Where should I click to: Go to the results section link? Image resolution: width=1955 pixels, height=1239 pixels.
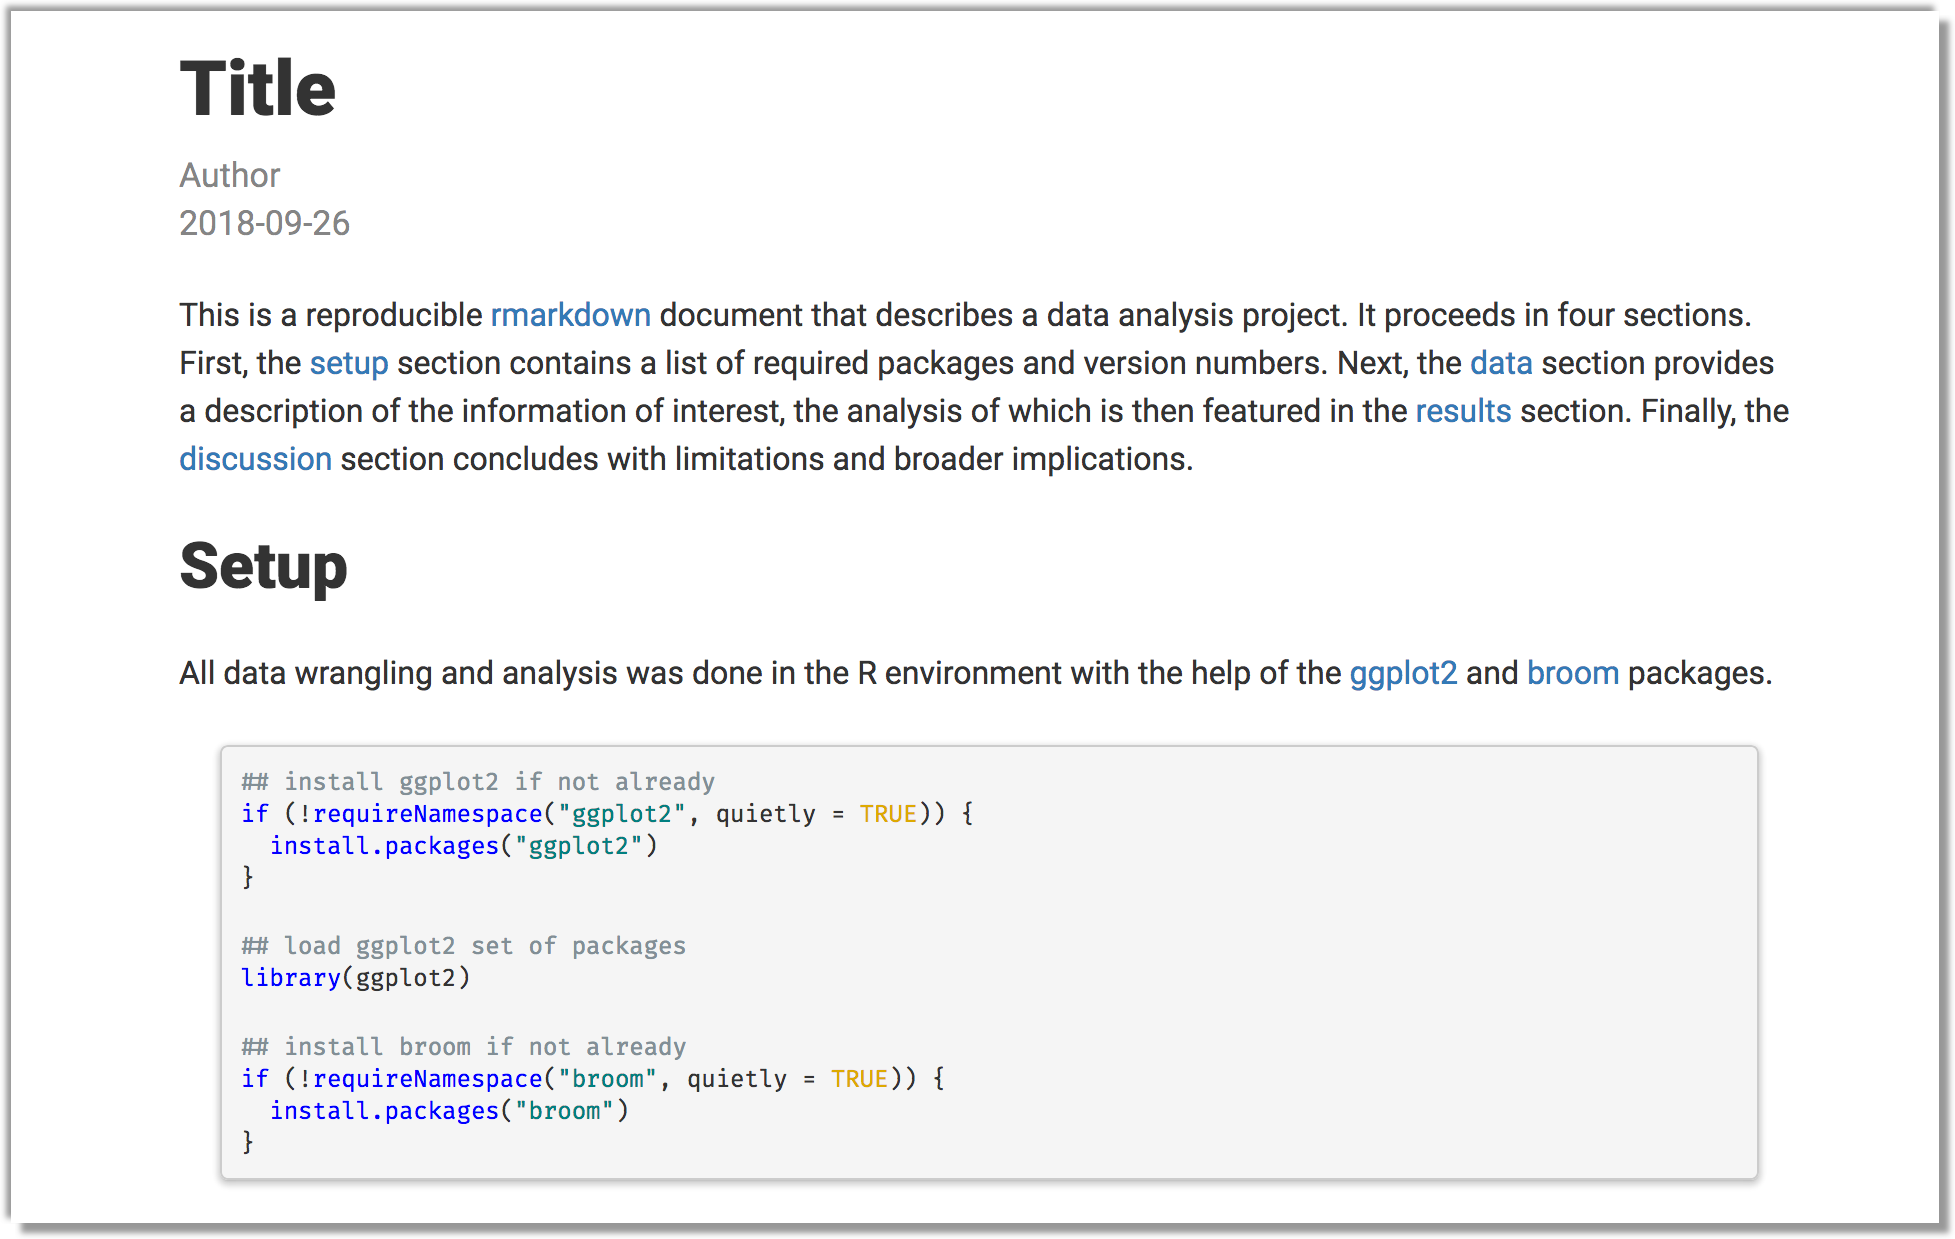pyautogui.click(x=1462, y=411)
